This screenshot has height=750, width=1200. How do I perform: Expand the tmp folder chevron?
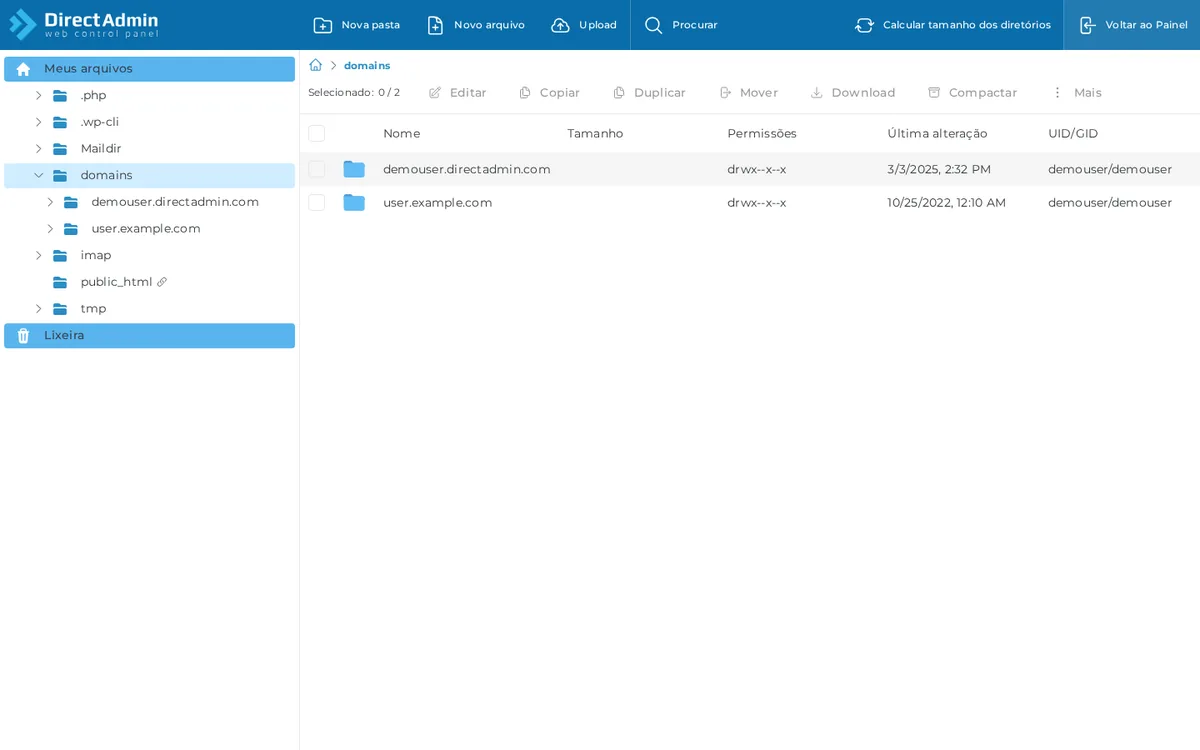point(39,309)
